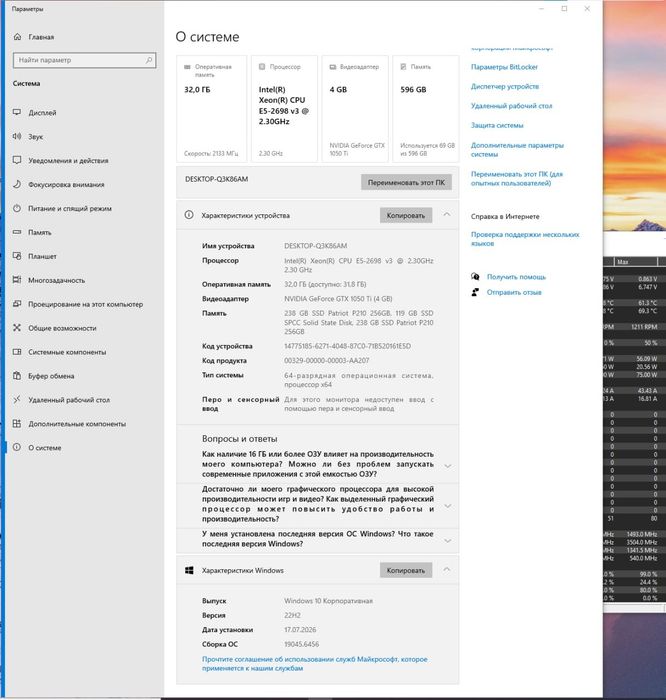Expand the 16 ГБ ОЗУ question

tap(448, 466)
